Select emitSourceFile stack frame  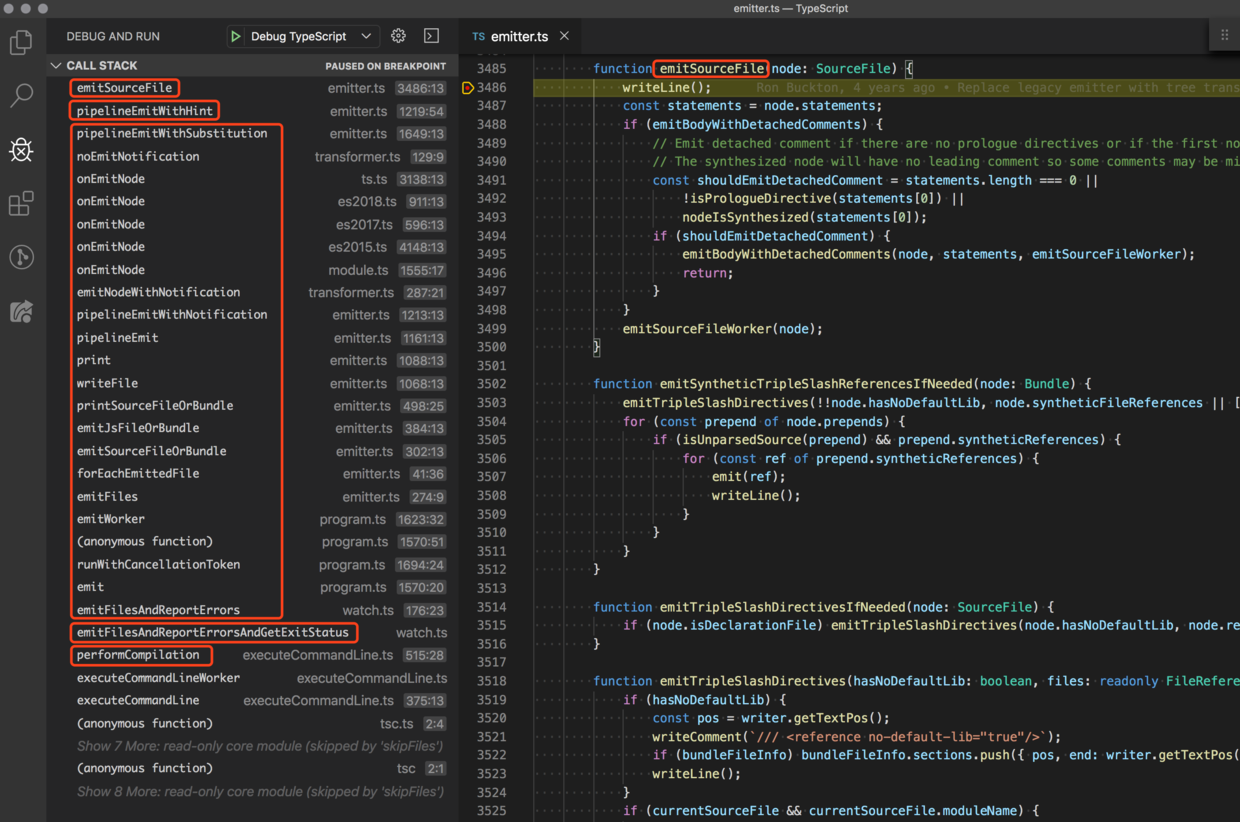click(x=125, y=88)
